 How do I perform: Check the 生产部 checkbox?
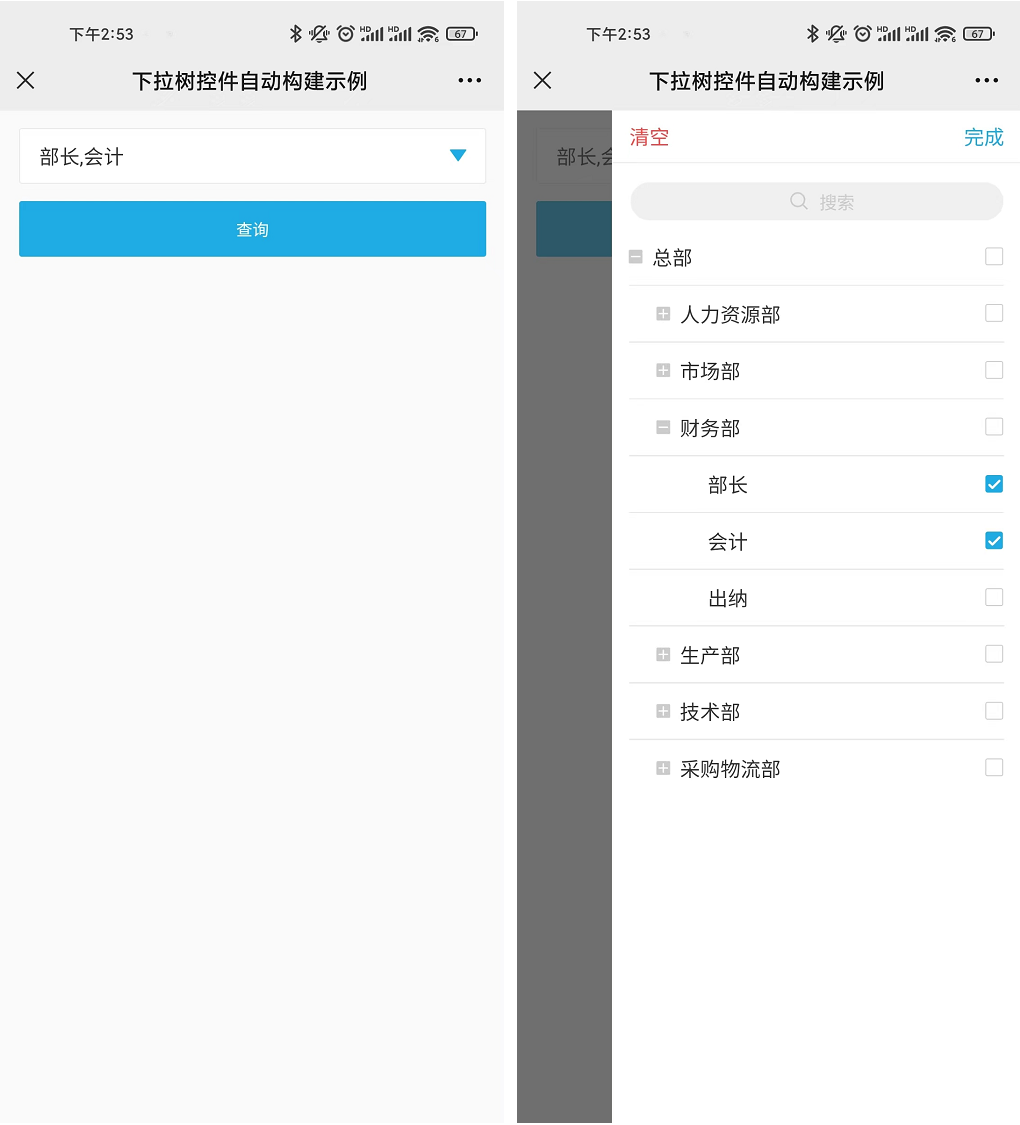click(x=993, y=654)
